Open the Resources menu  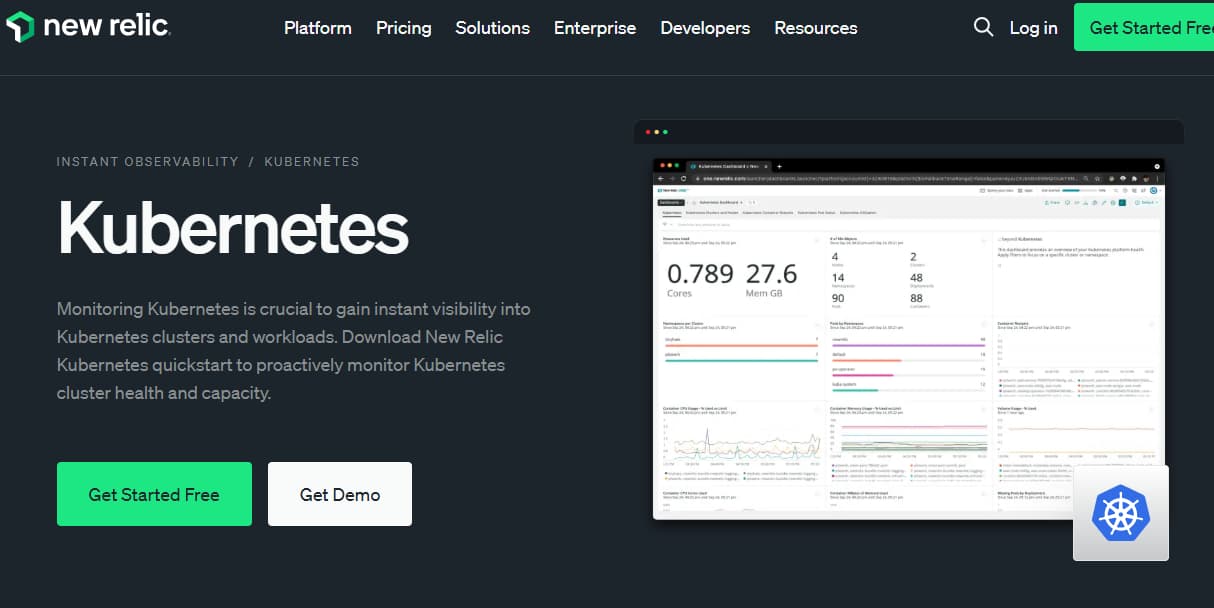click(x=815, y=28)
